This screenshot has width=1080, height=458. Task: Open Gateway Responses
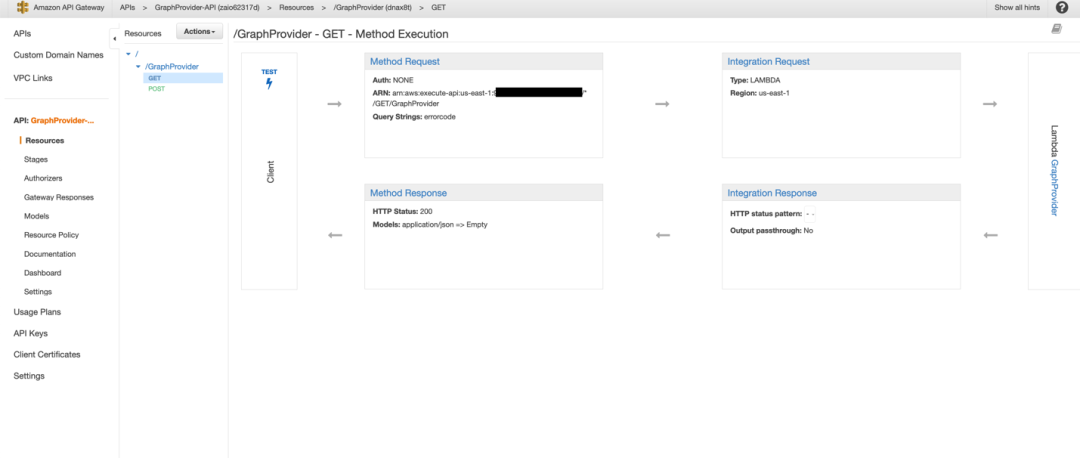tap(59, 197)
